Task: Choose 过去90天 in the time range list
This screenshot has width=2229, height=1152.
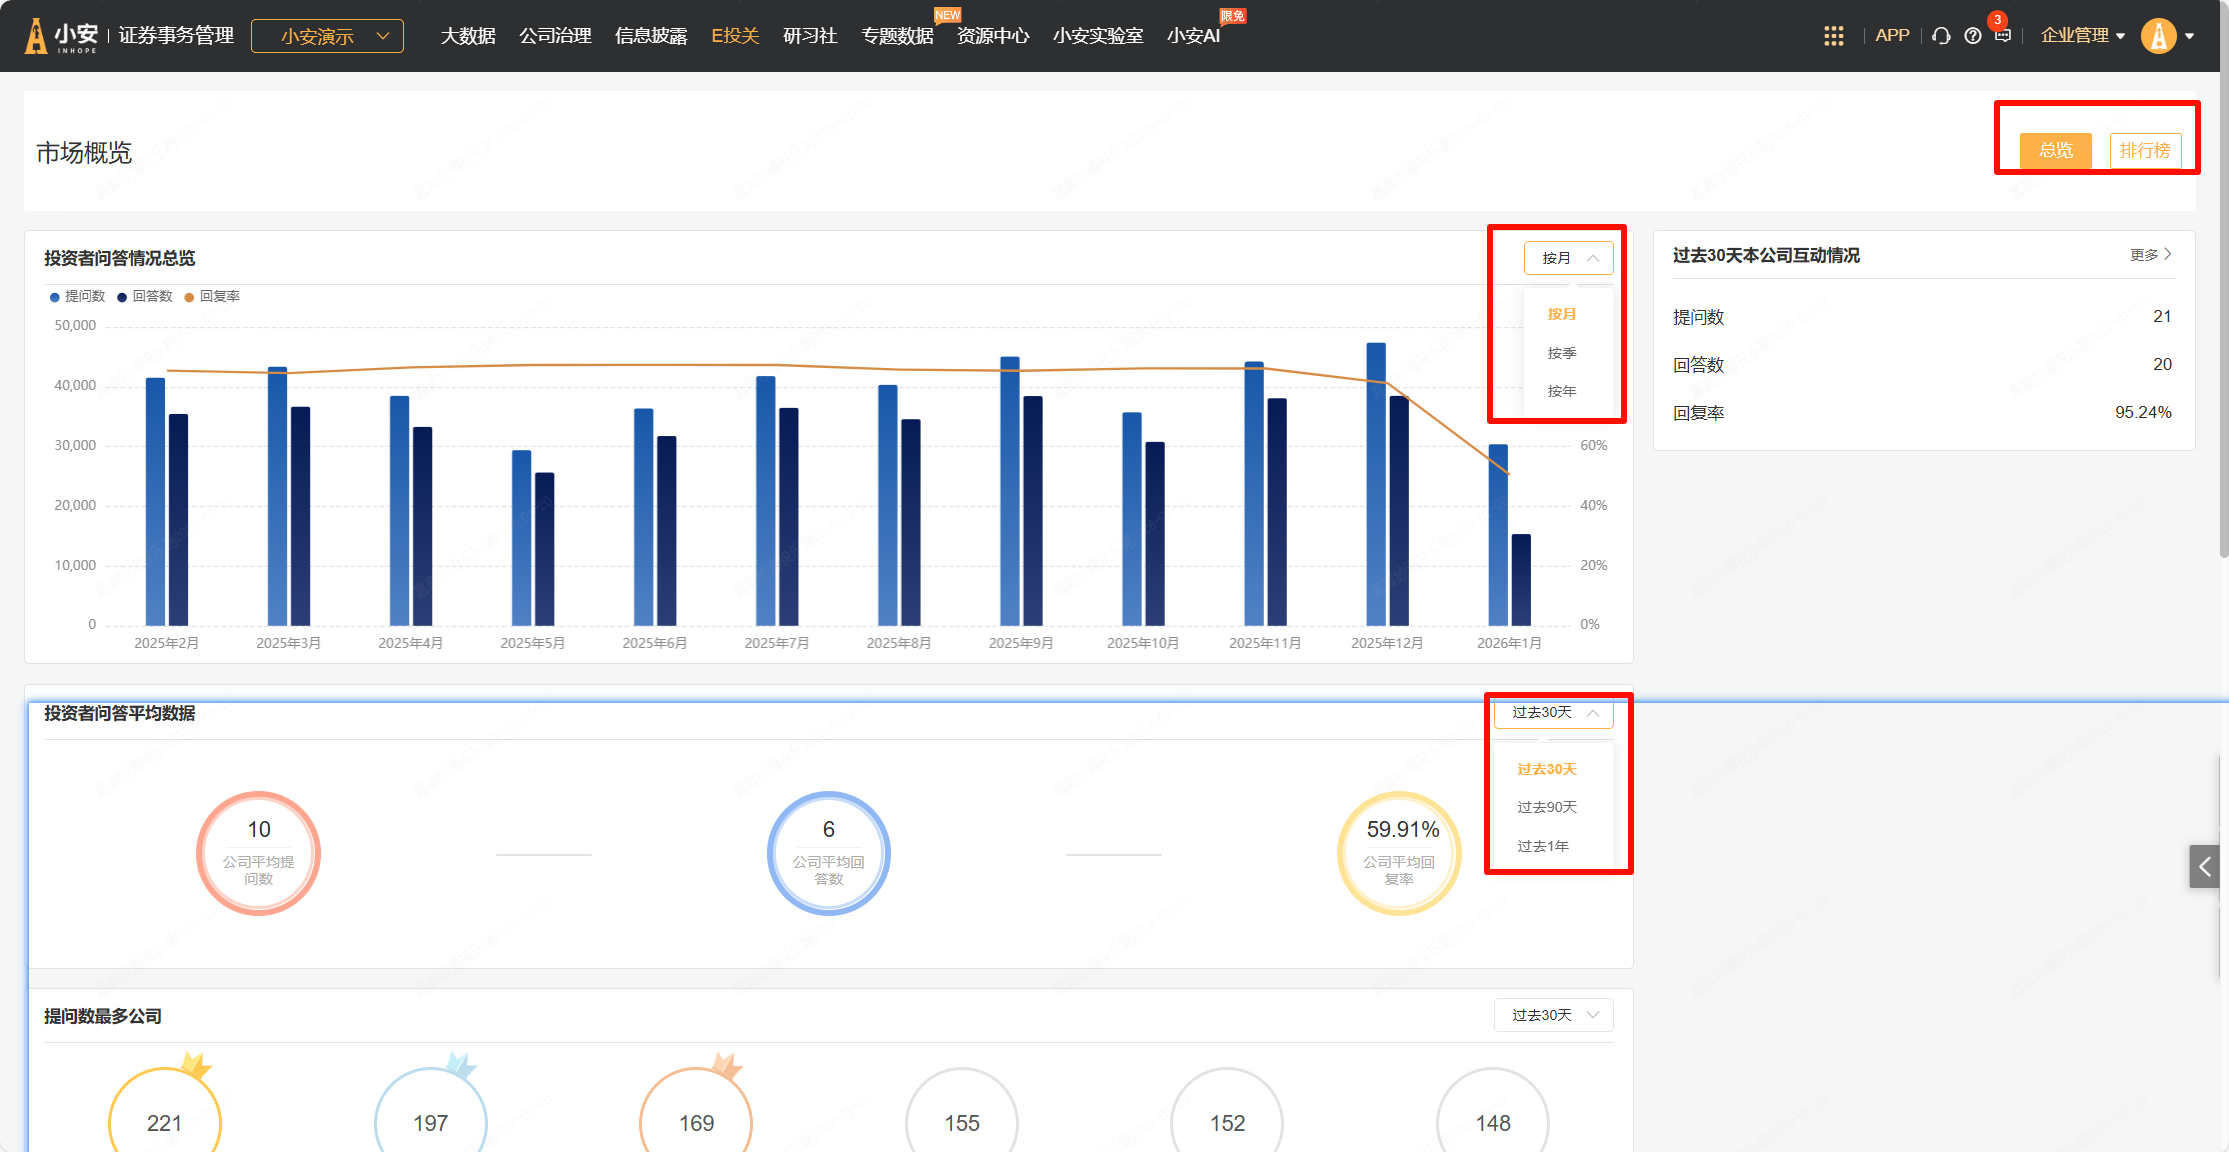Action: 1546,807
